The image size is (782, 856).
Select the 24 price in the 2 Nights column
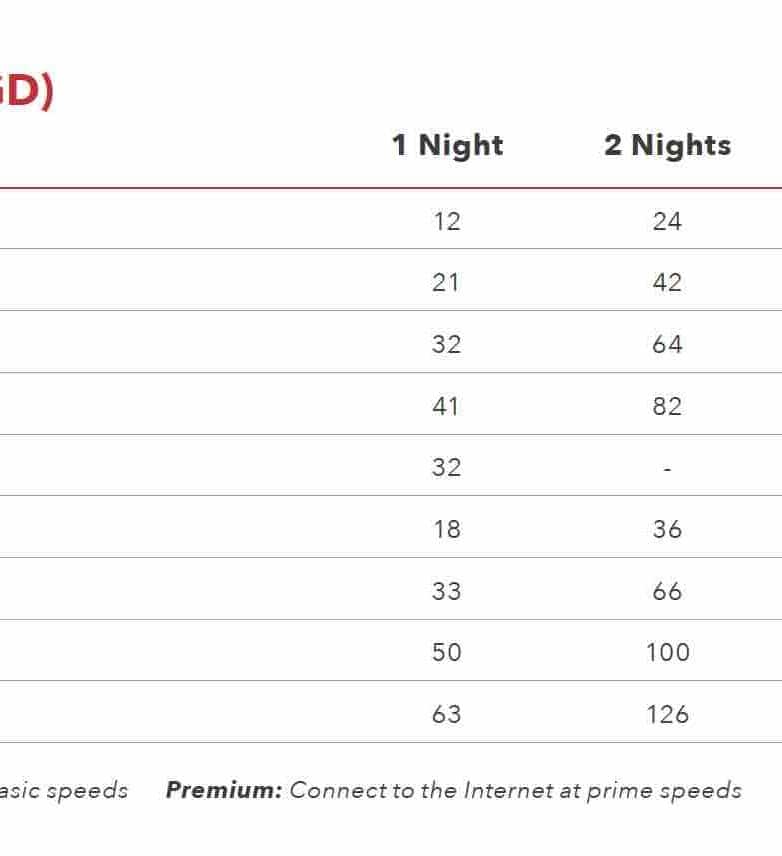667,221
